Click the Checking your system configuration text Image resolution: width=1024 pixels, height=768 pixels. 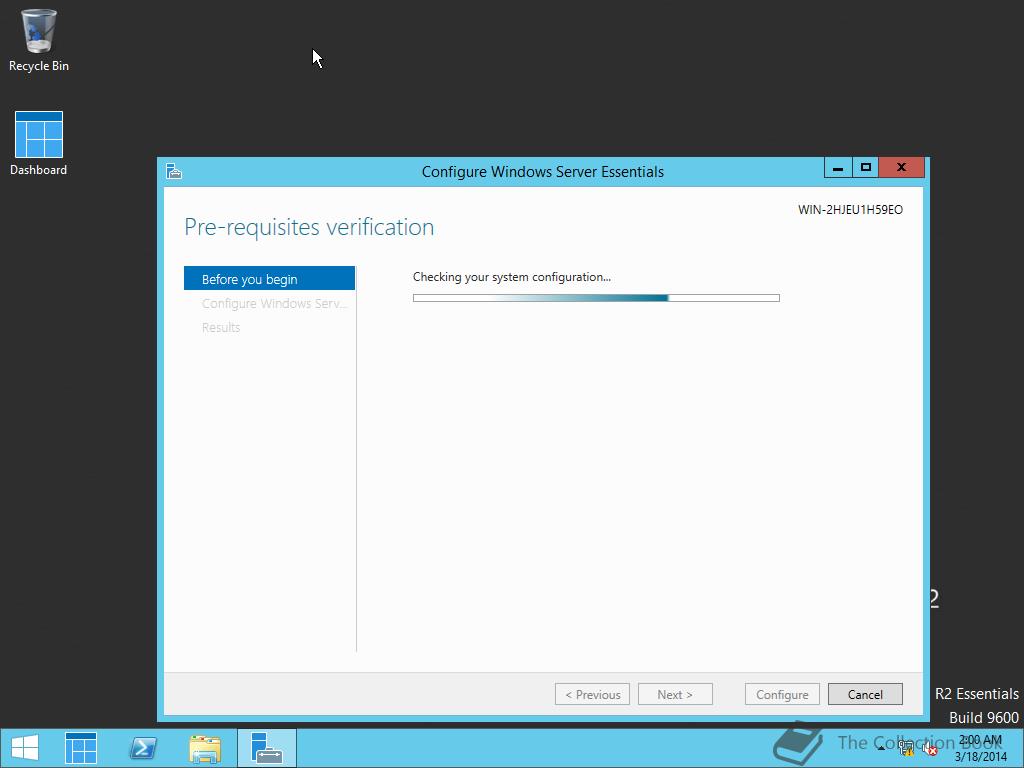511,277
